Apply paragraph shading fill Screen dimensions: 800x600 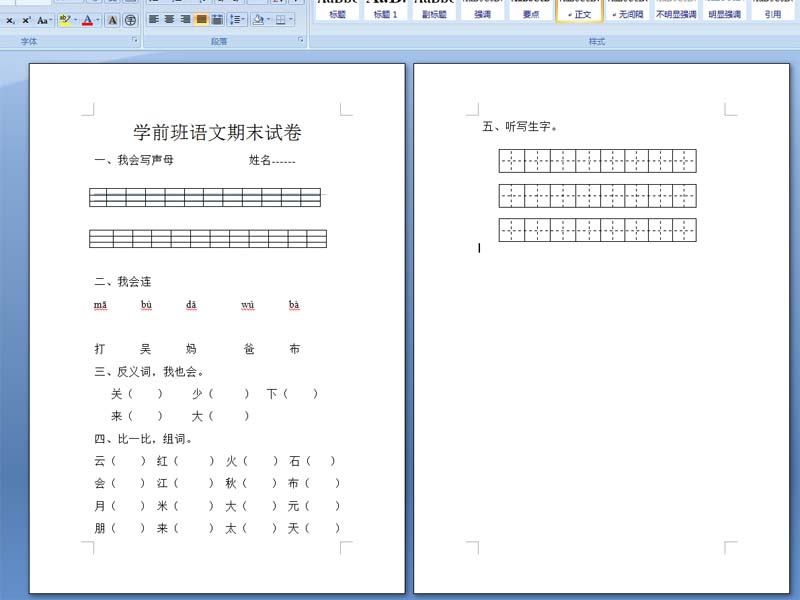[258, 19]
